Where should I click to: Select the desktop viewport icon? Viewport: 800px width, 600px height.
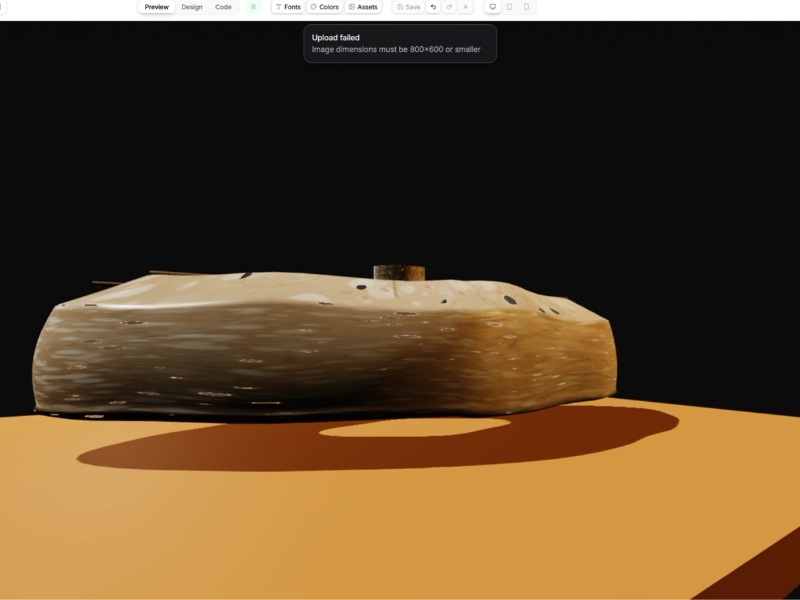(492, 7)
